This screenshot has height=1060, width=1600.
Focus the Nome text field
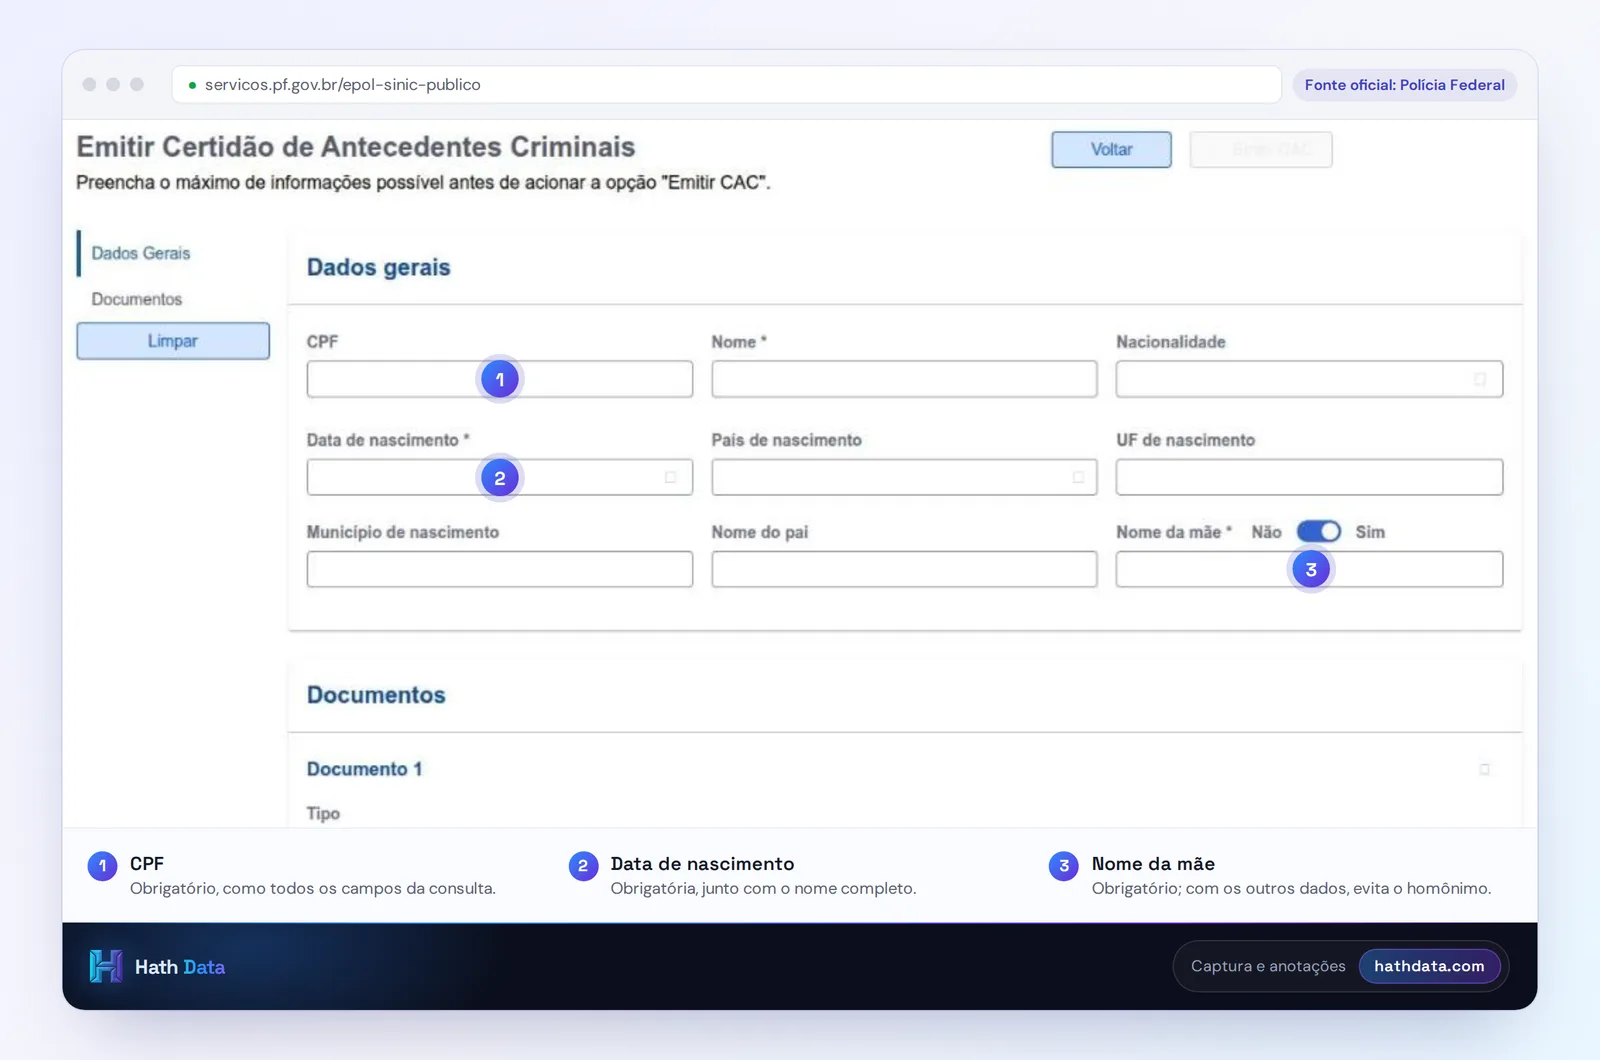pos(904,379)
